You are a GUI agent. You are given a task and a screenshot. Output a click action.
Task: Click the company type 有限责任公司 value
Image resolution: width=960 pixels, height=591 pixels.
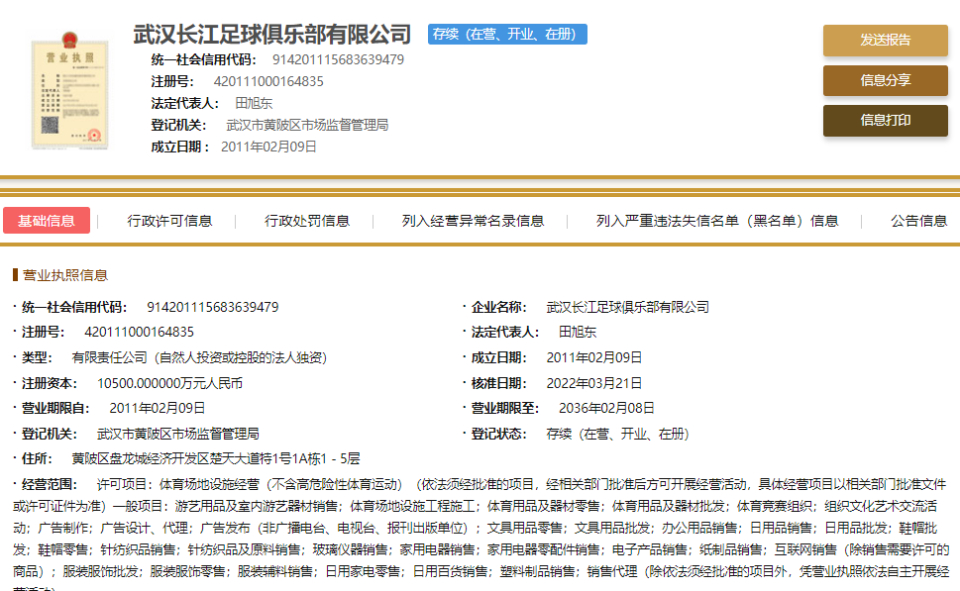200,358
